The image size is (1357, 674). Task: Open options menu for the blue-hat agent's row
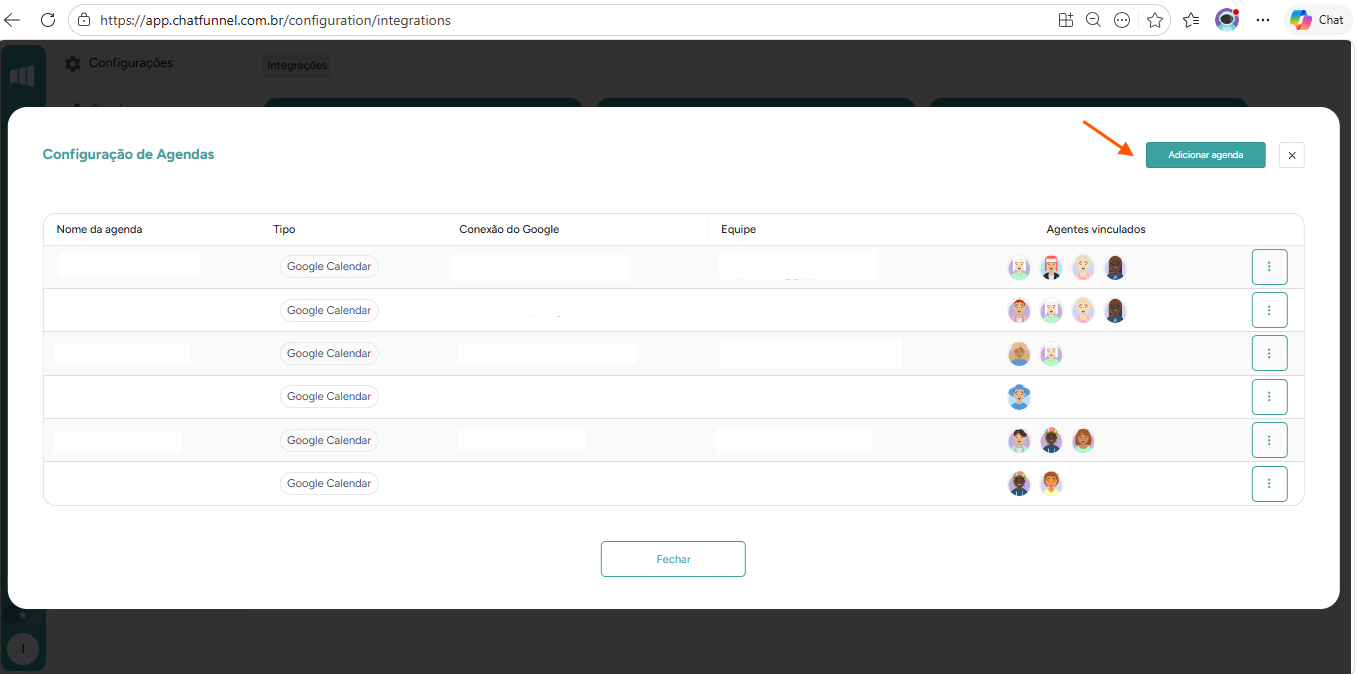1269,397
